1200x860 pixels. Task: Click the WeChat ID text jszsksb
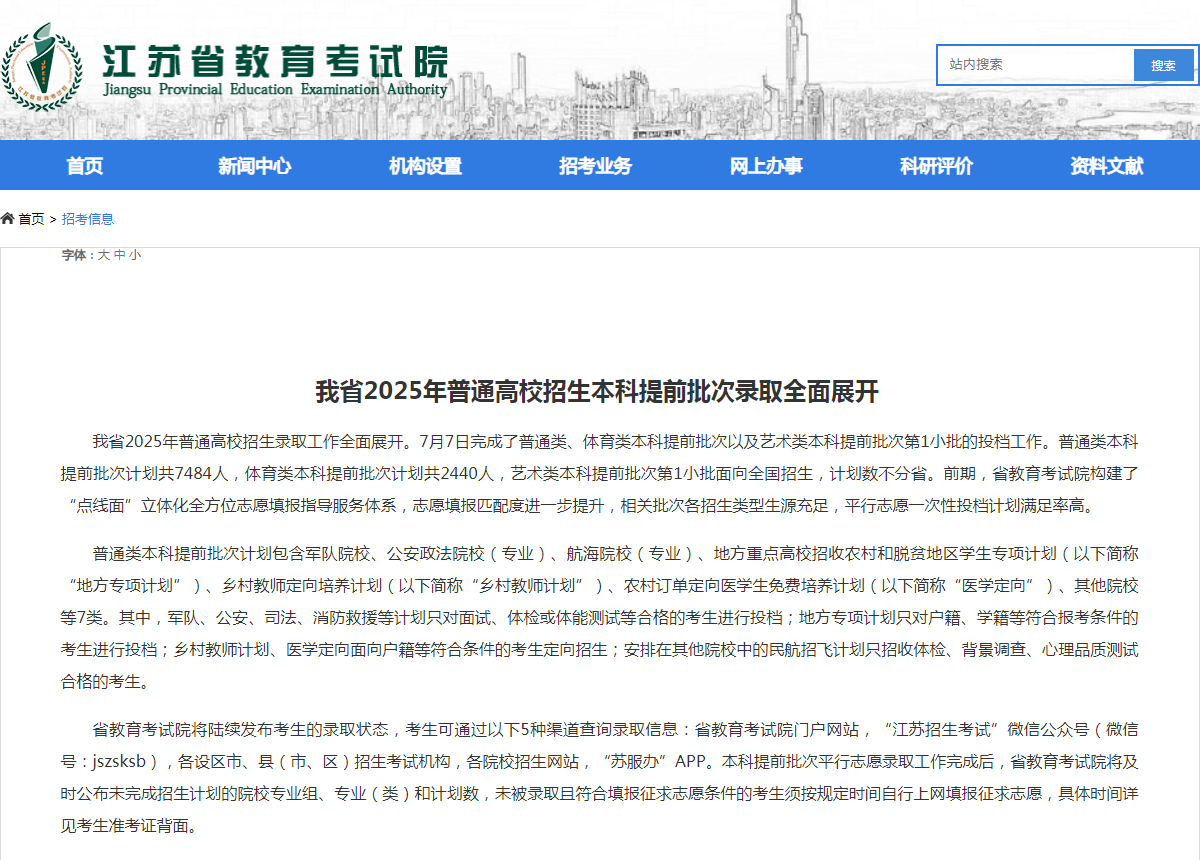tap(119, 761)
